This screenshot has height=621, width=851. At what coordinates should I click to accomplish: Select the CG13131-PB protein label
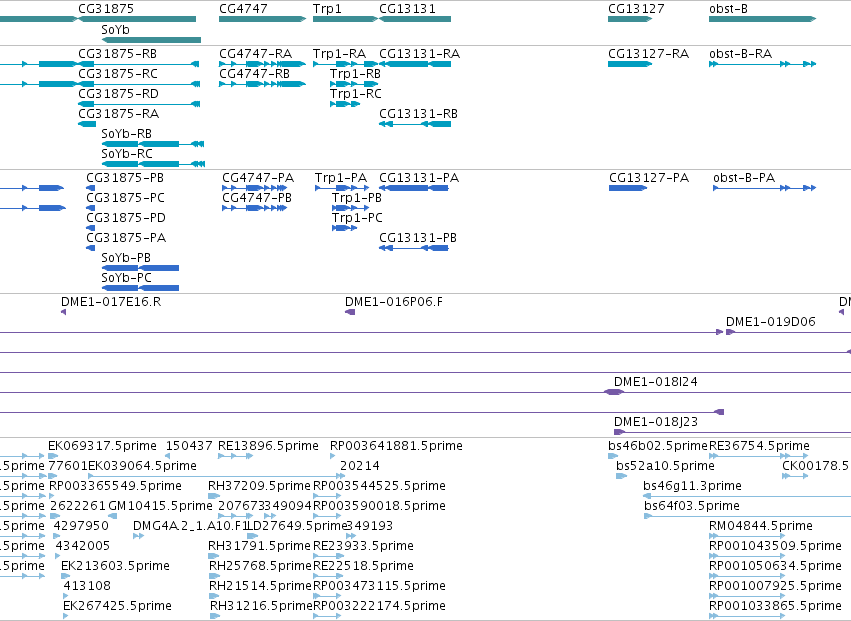[x=418, y=238]
